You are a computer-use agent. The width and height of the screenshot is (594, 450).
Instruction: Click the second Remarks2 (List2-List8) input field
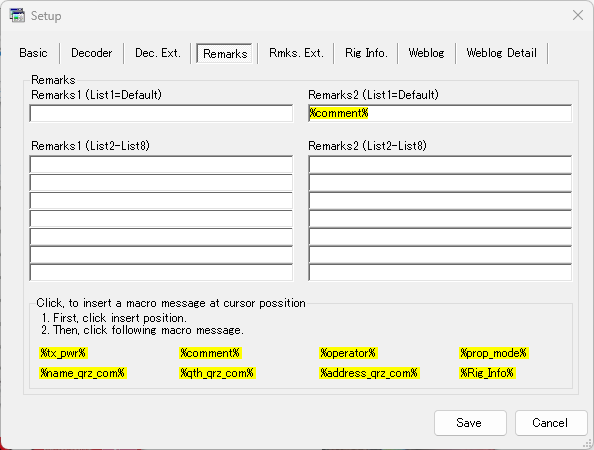click(x=440, y=183)
